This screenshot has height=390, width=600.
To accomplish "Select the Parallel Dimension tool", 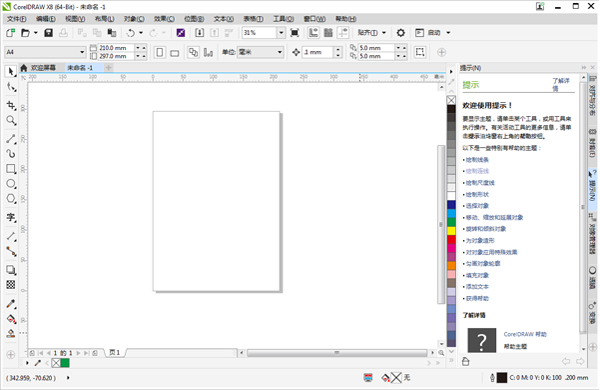I will click(x=11, y=237).
